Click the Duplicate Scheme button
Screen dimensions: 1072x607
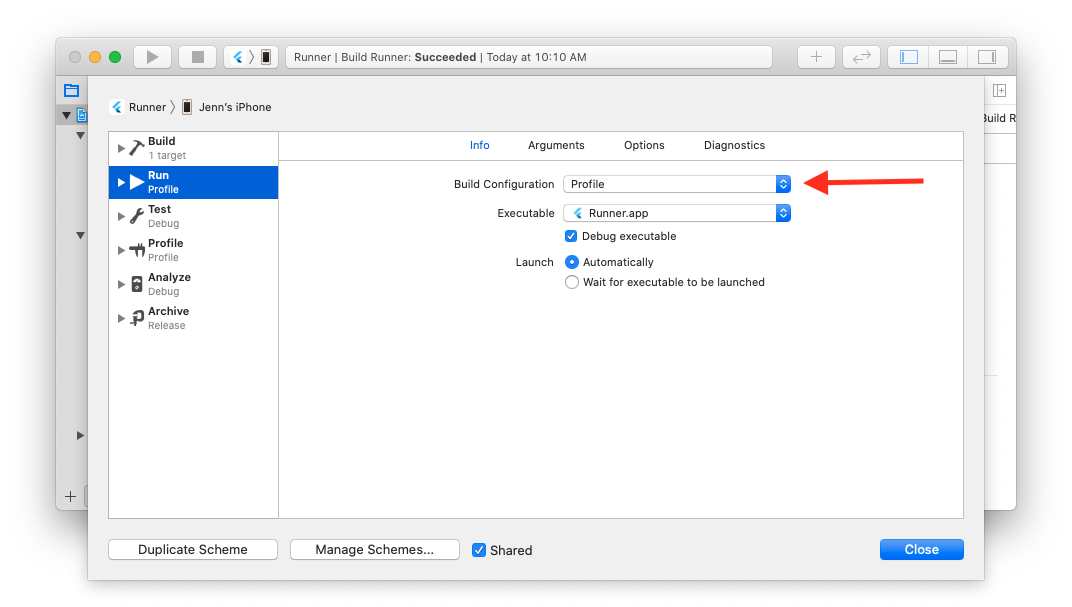(x=193, y=550)
